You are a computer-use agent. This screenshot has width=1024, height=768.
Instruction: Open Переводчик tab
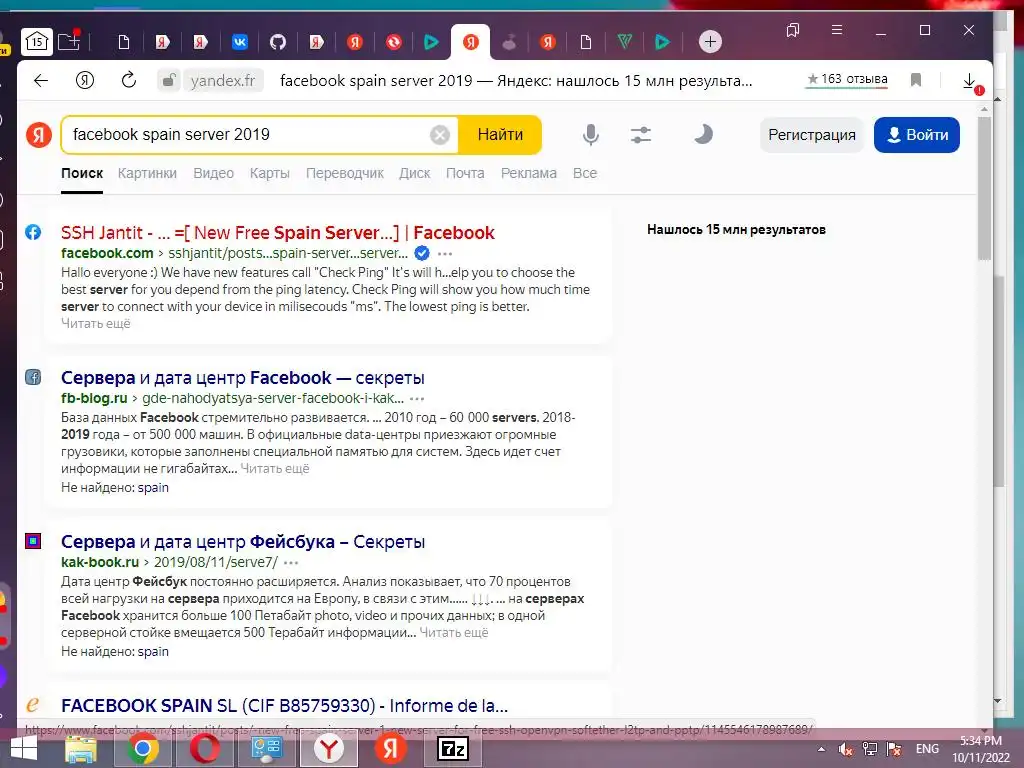(x=345, y=173)
